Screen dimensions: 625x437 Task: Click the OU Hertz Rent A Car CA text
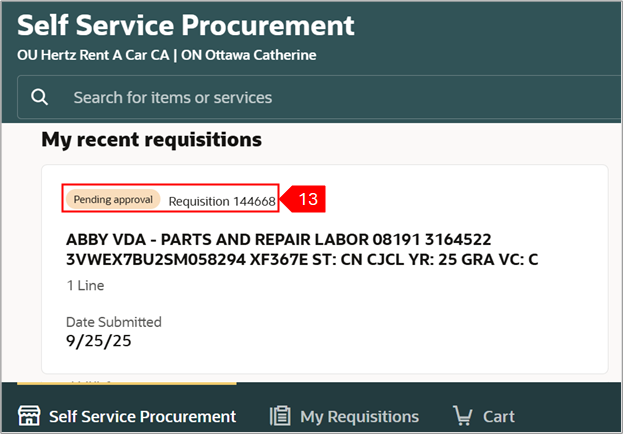click(92, 55)
